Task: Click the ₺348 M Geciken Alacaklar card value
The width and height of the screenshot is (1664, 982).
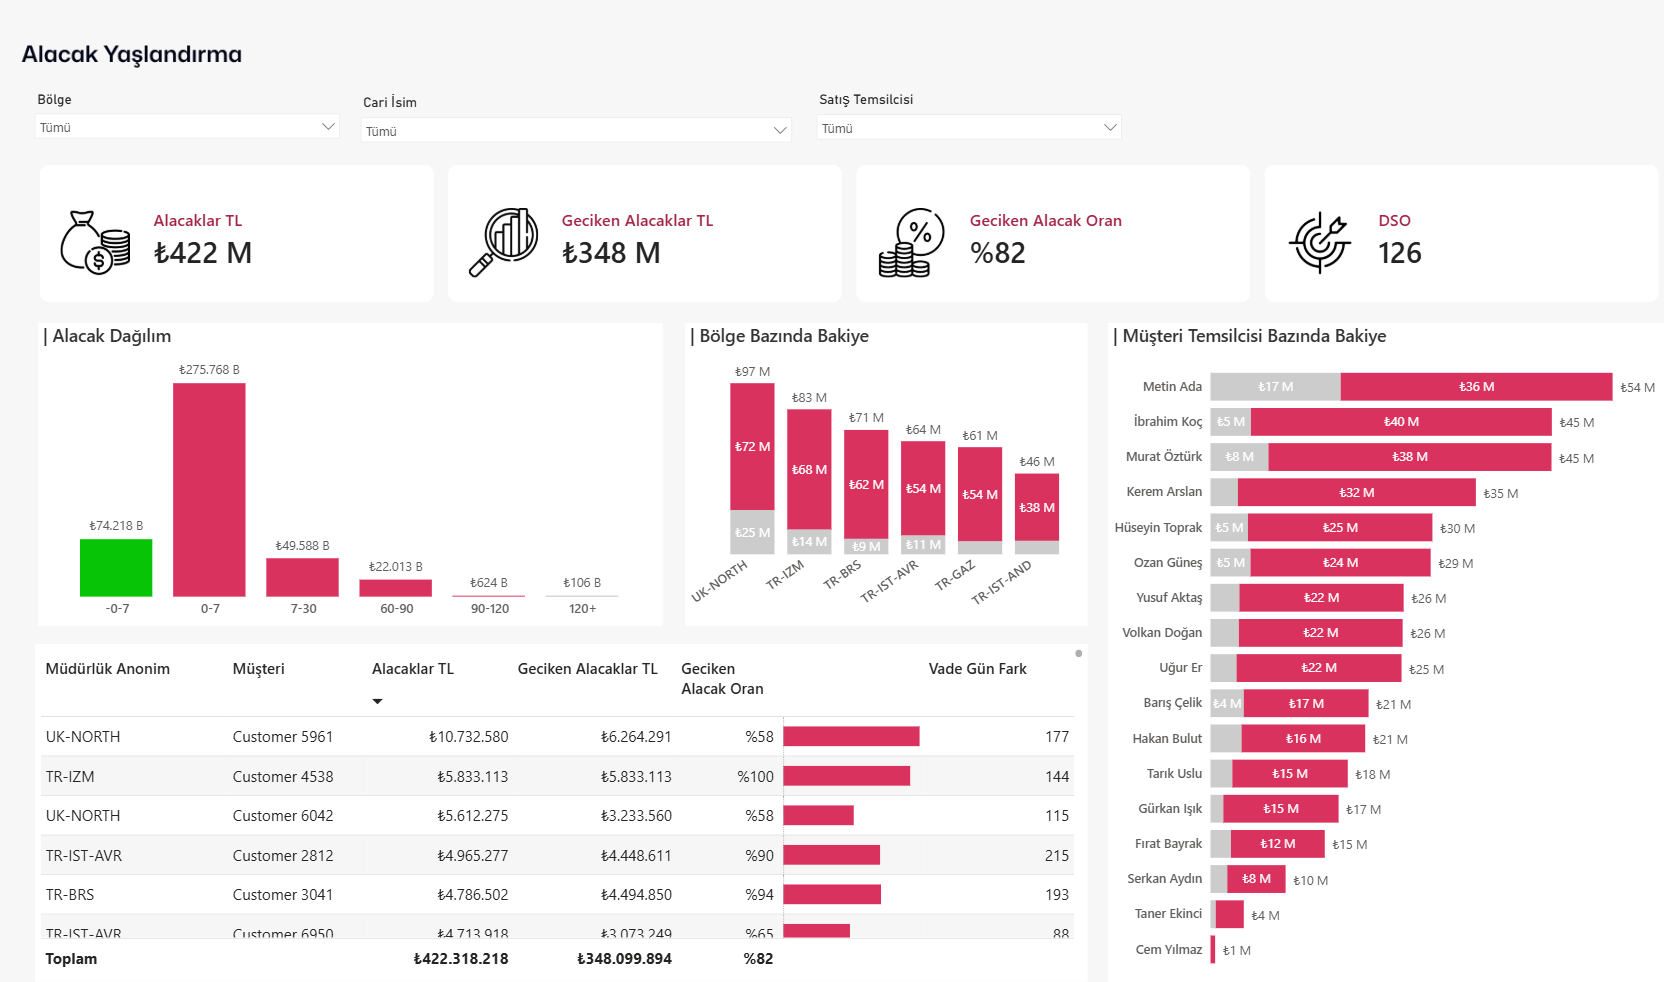Action: [611, 253]
